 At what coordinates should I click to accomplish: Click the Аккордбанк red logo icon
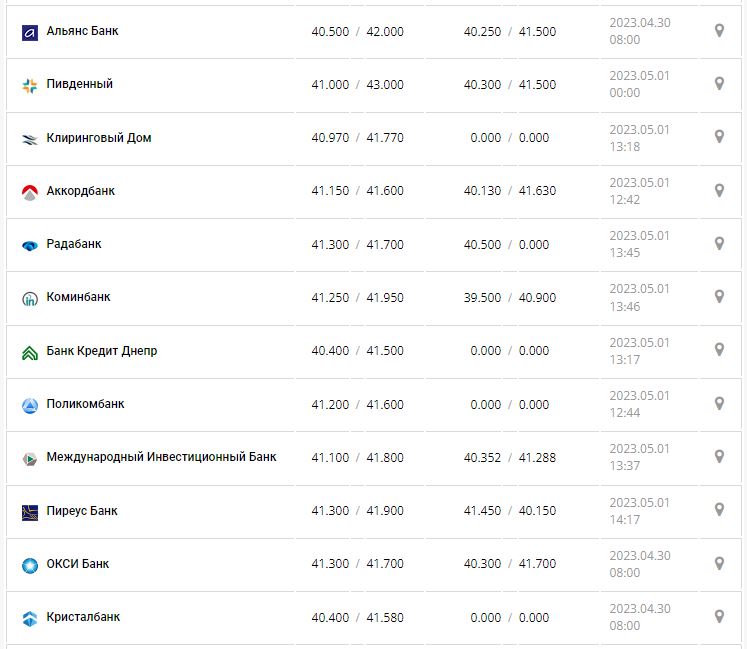(29, 192)
